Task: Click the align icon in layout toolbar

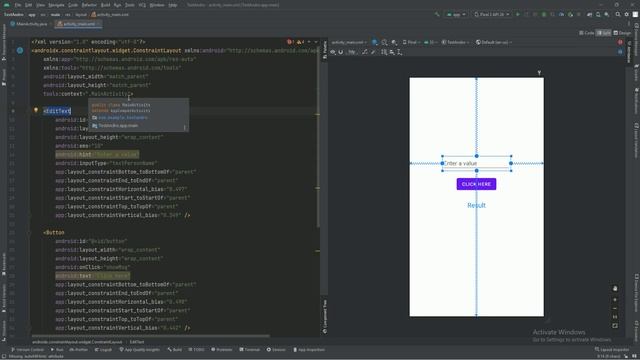Action: tap(392, 52)
